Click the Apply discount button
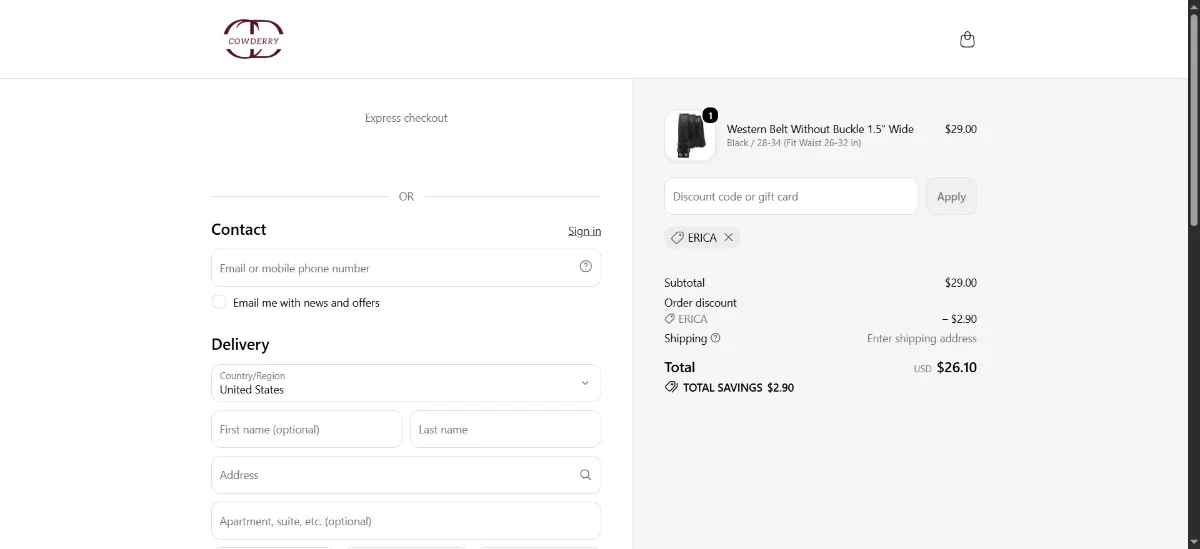This screenshot has width=1200, height=549. point(951,196)
